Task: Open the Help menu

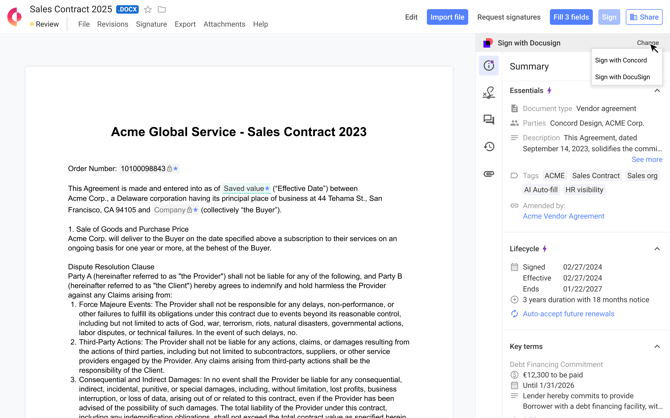Action: coord(260,24)
